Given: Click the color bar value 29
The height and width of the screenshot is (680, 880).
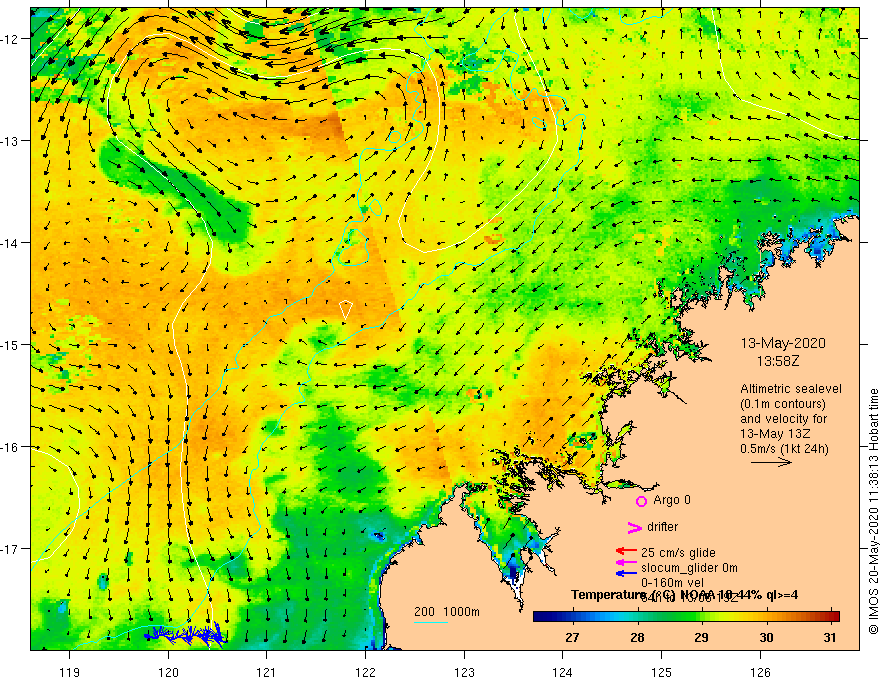Looking at the screenshot, I should pyautogui.click(x=701, y=637).
